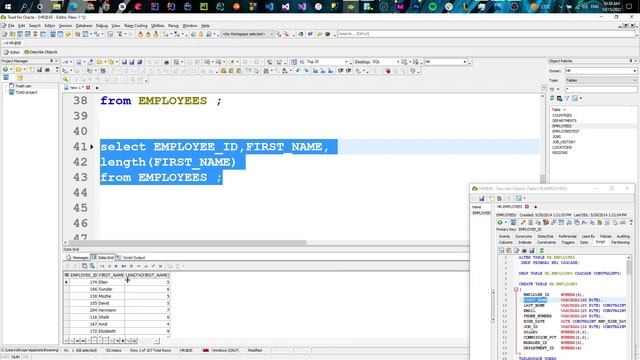Go to next record in data grid
This screenshot has width=640, height=360.
pyautogui.click(x=116, y=266)
